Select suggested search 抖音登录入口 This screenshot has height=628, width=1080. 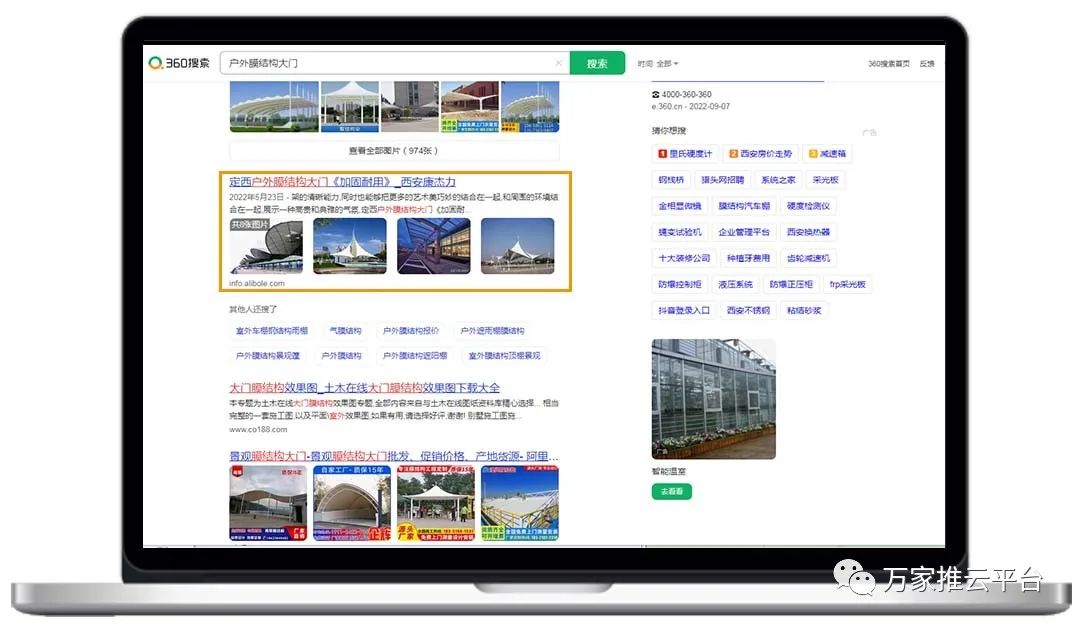point(684,310)
